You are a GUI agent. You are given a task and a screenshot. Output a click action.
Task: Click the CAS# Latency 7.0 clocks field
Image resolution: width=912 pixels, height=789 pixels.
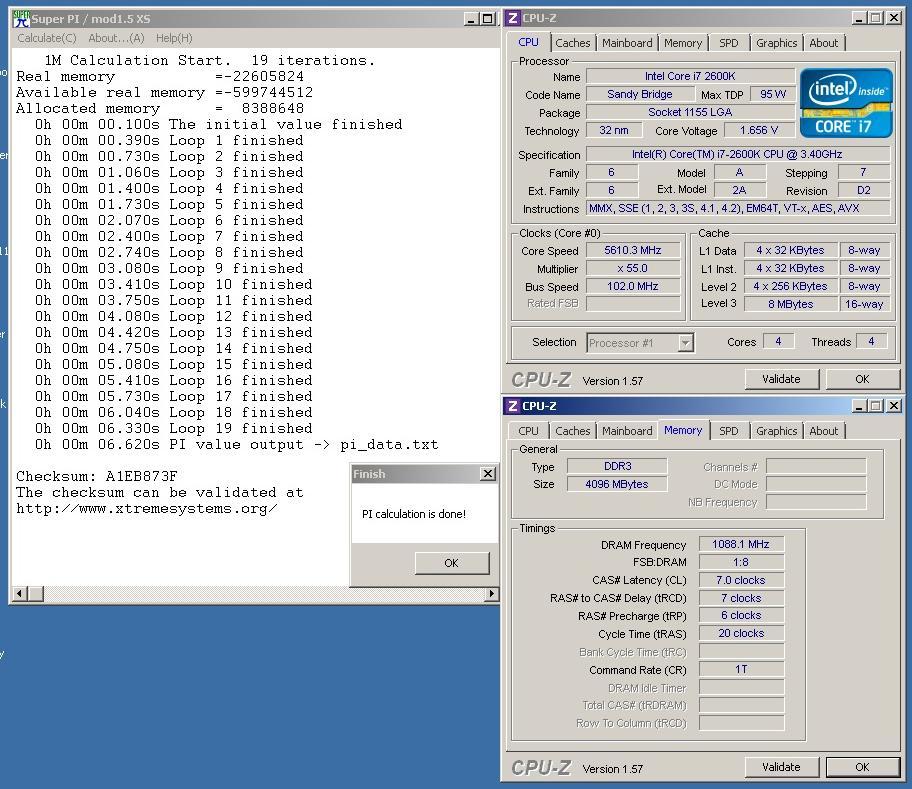coord(741,580)
